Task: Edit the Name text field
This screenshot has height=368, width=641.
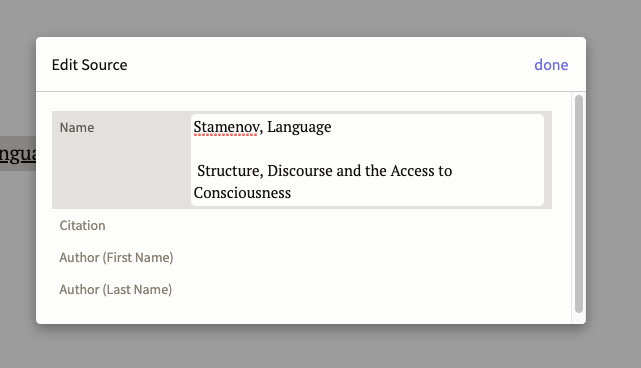Action: point(367,160)
